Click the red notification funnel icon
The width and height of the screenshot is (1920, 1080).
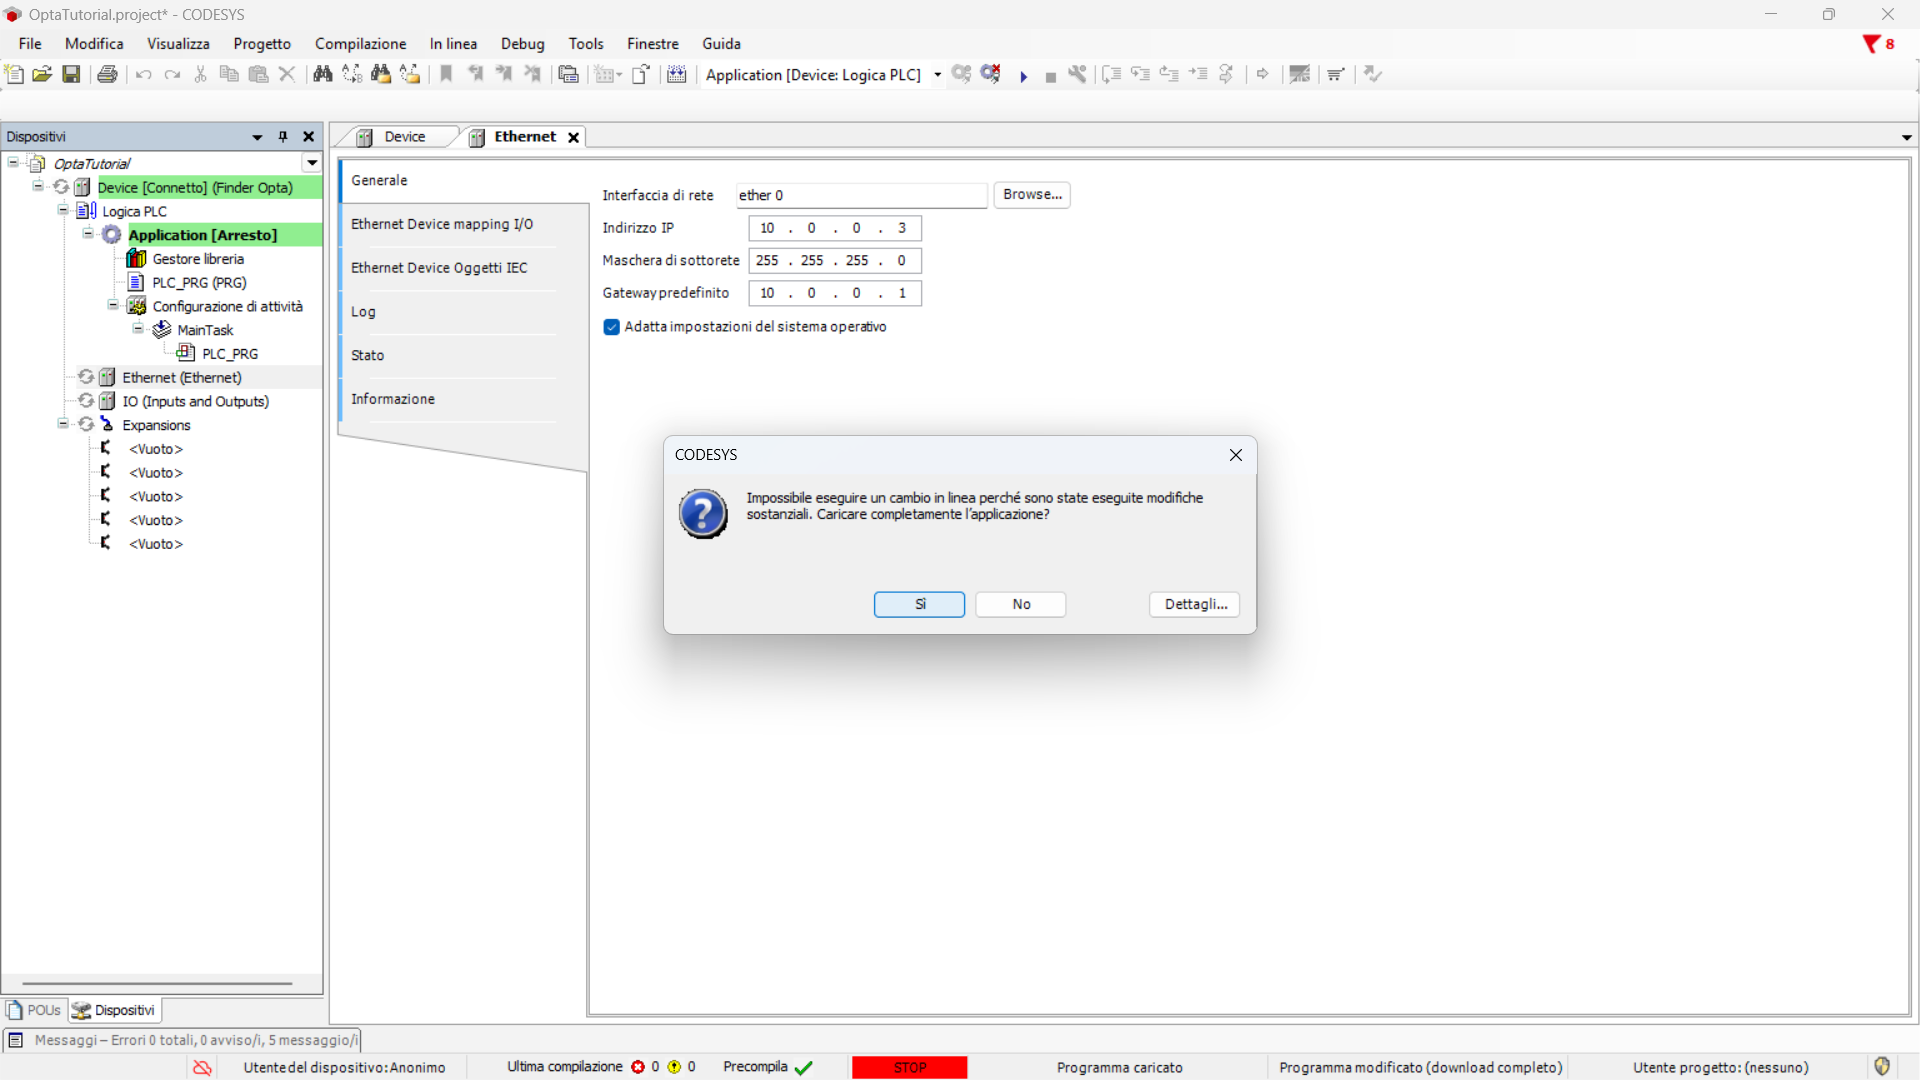(1871, 44)
